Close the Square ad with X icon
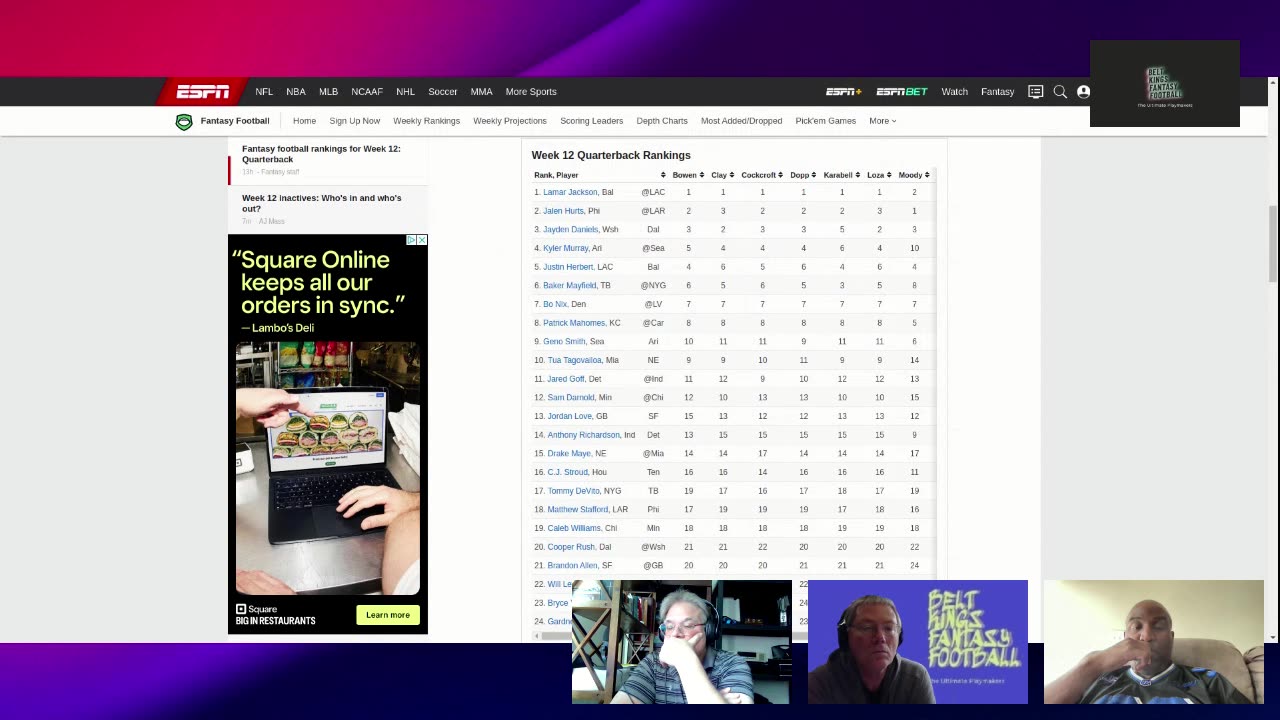This screenshot has height=720, width=1280. tap(422, 240)
